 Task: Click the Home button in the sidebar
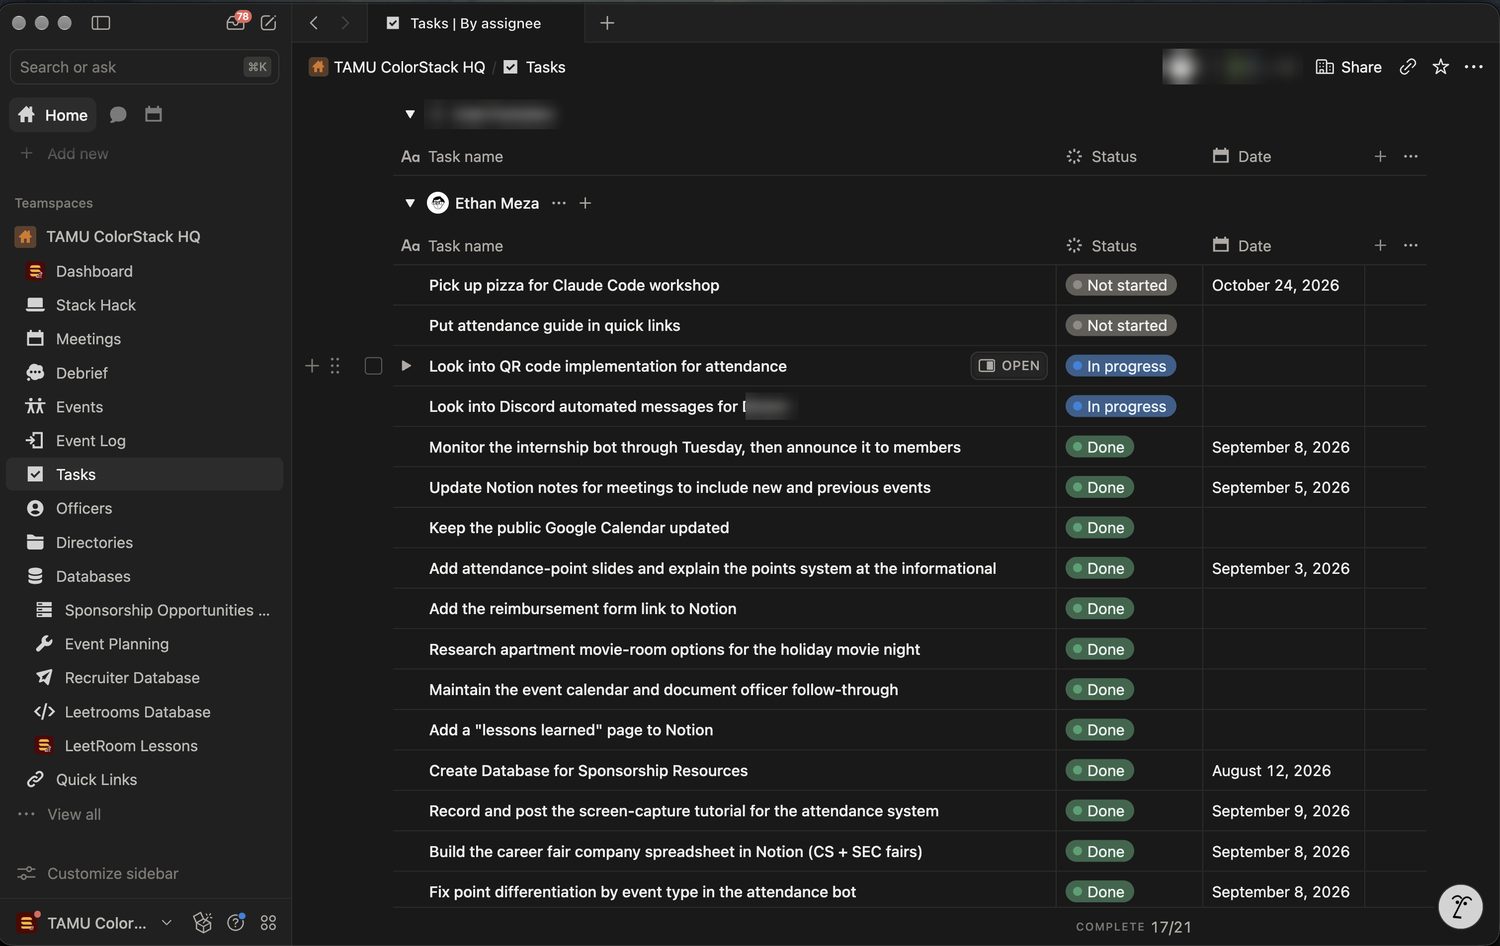(x=53, y=115)
